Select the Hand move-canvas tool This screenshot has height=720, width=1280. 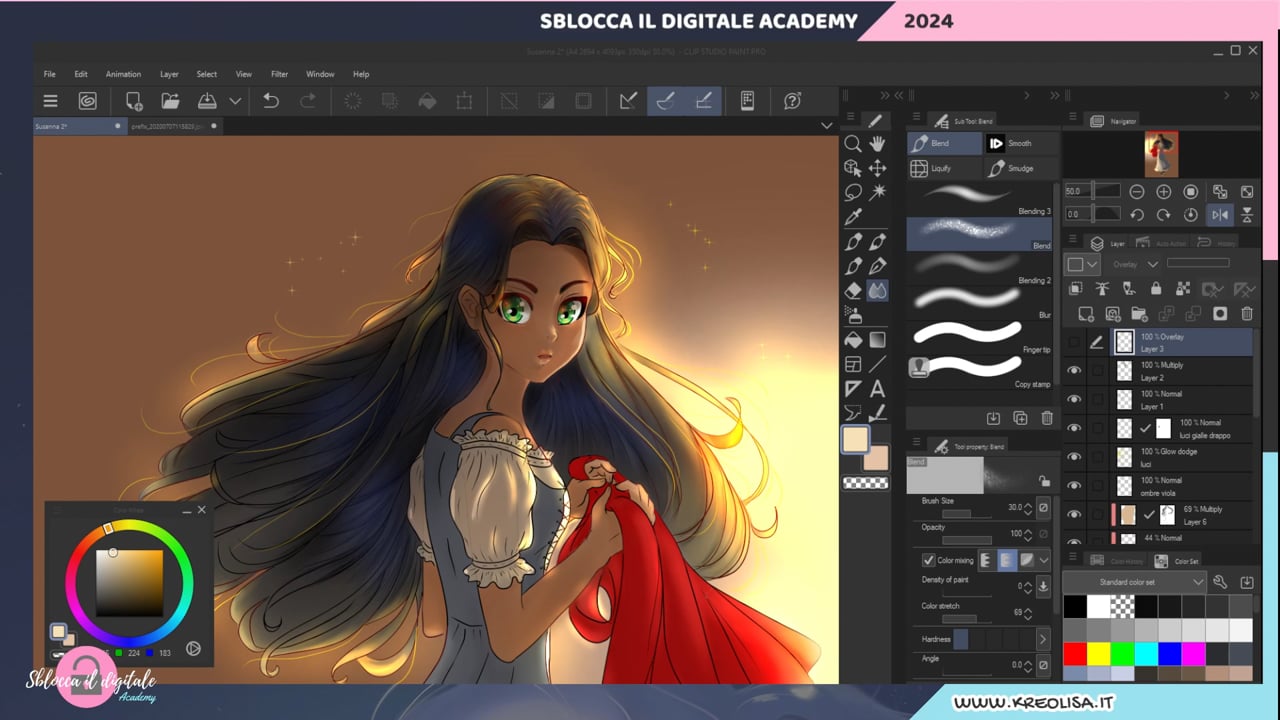(877, 144)
